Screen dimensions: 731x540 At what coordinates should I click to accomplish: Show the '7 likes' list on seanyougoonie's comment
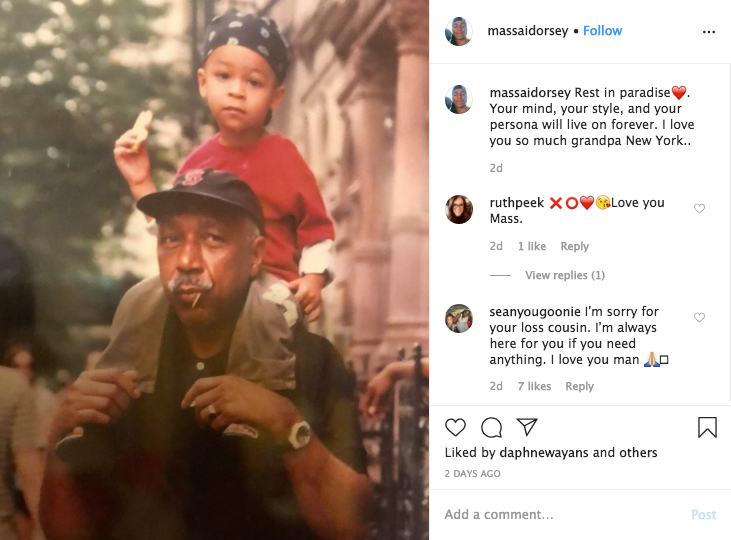[x=534, y=386]
